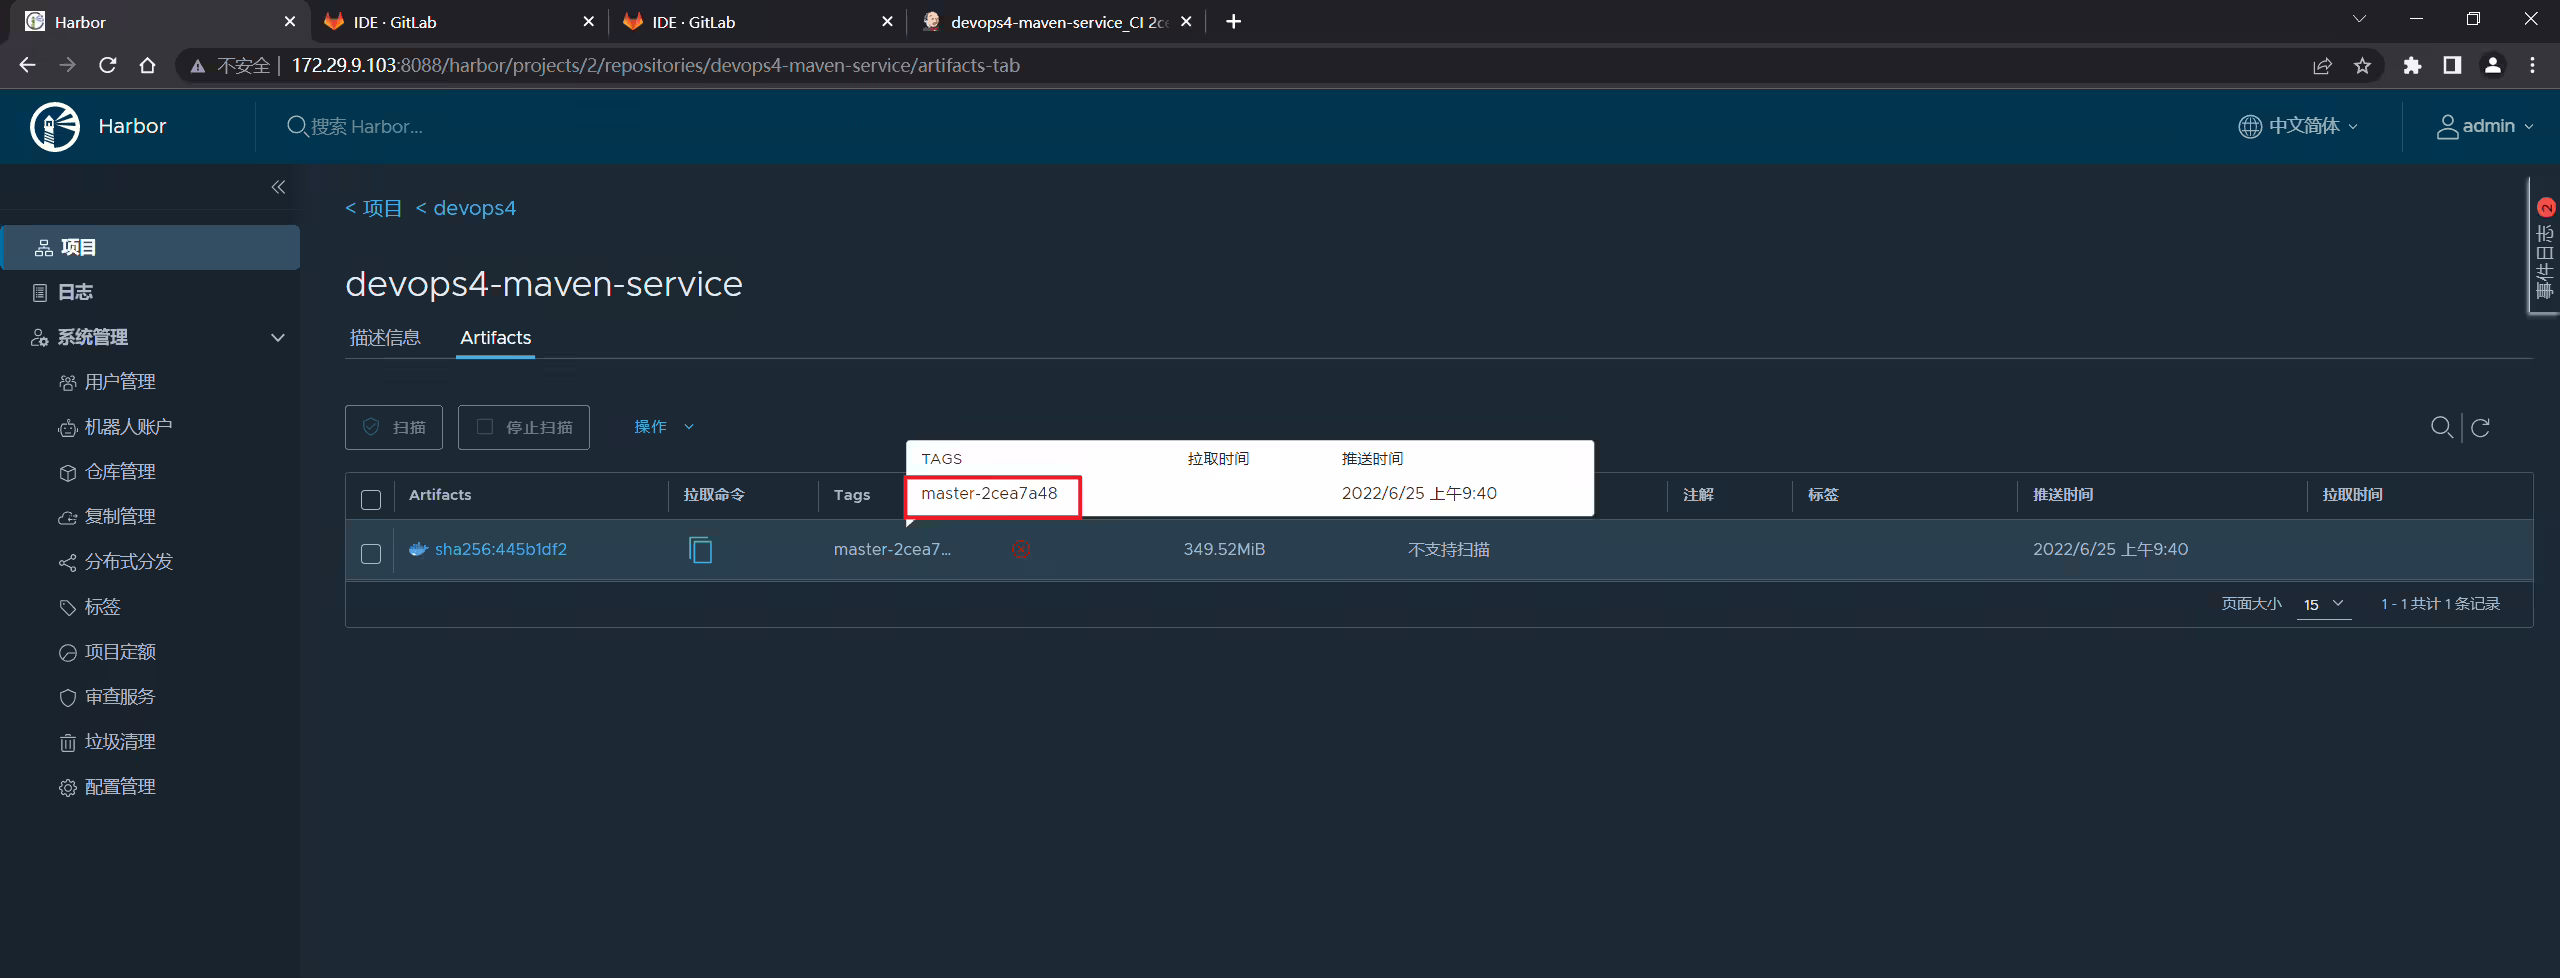This screenshot has height=978, width=2560.
Task: Collapse the sidebar with the double-chevron icon
Action: (x=278, y=187)
